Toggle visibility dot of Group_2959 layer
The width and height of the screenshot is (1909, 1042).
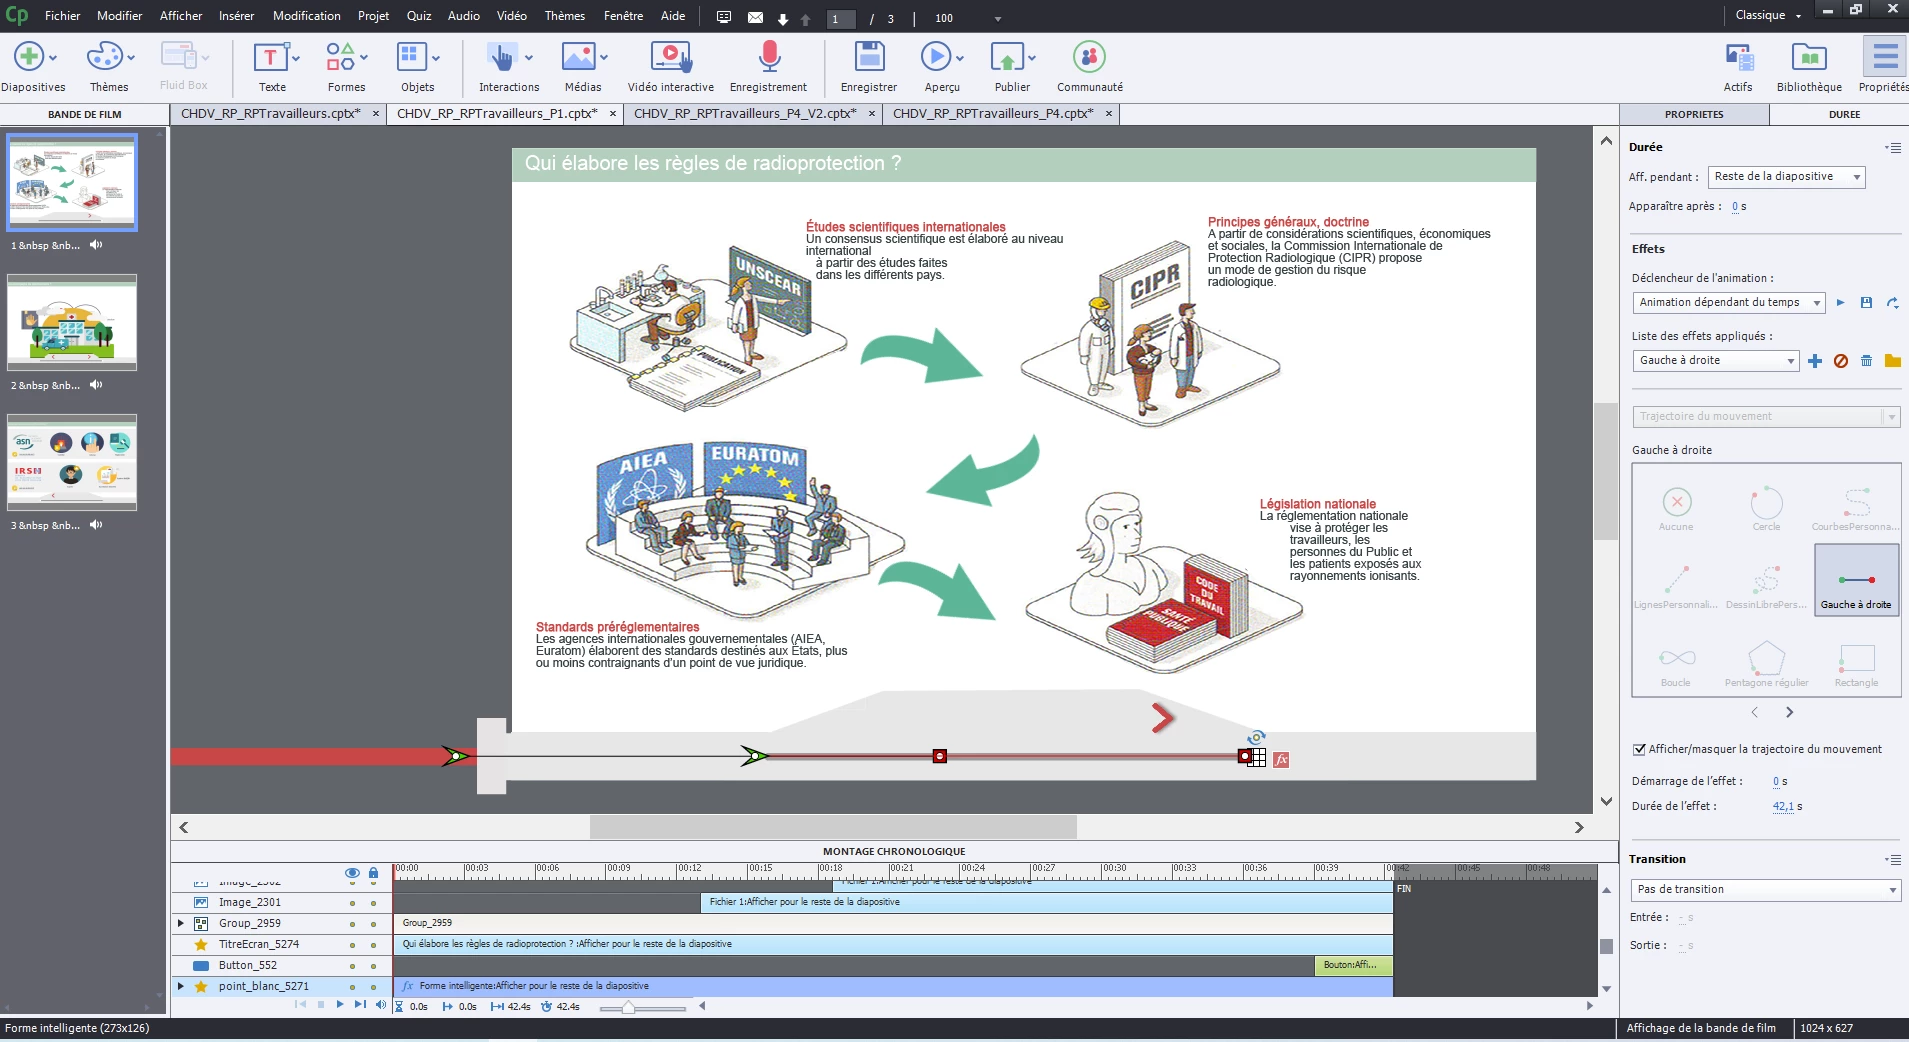[352, 924]
